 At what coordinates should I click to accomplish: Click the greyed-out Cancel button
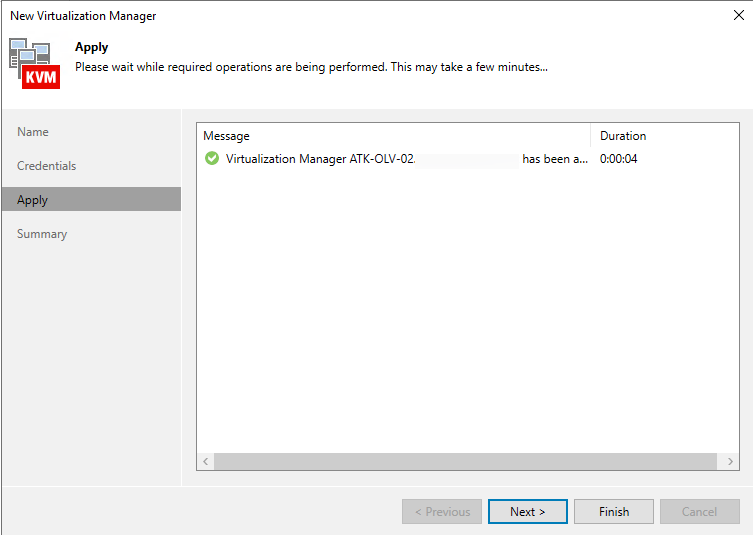point(699,512)
